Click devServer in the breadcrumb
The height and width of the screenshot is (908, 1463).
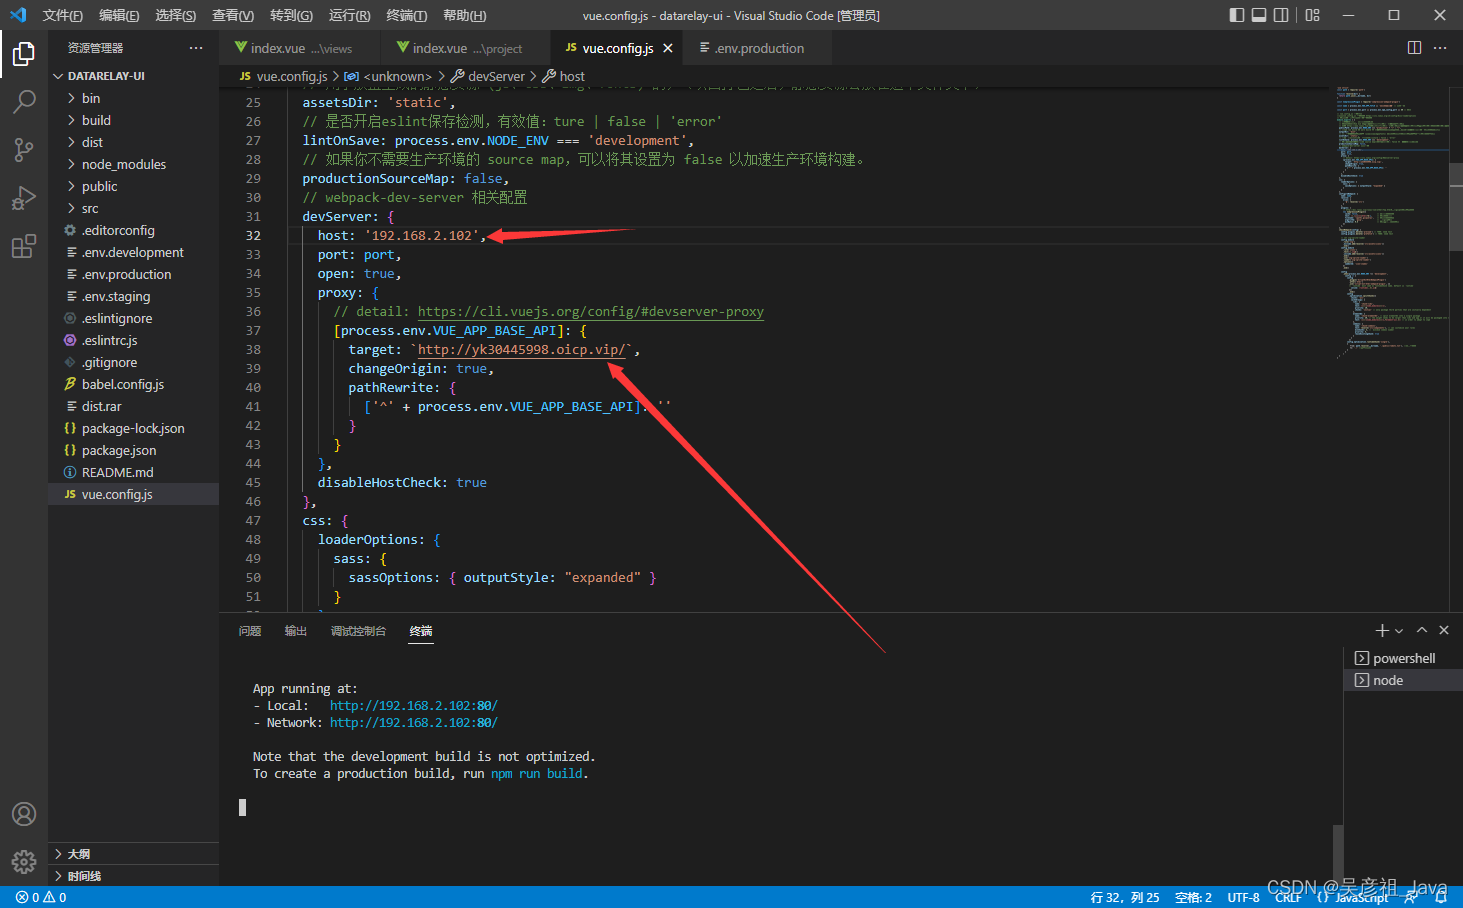[496, 76]
